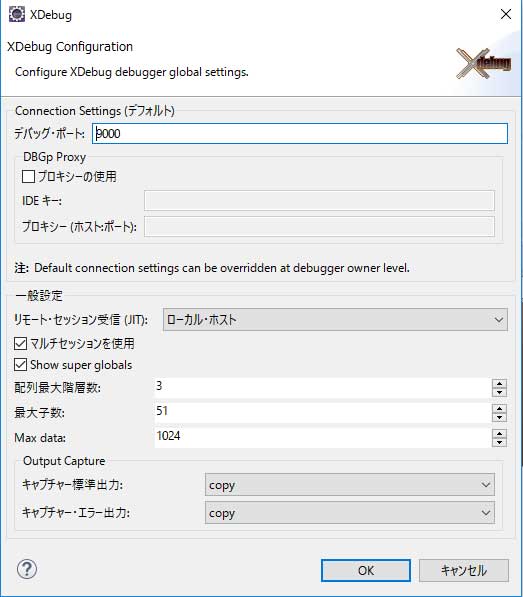Increase 最大子数 with up arrow
Screen dimensions: 523x597
[499, 409]
